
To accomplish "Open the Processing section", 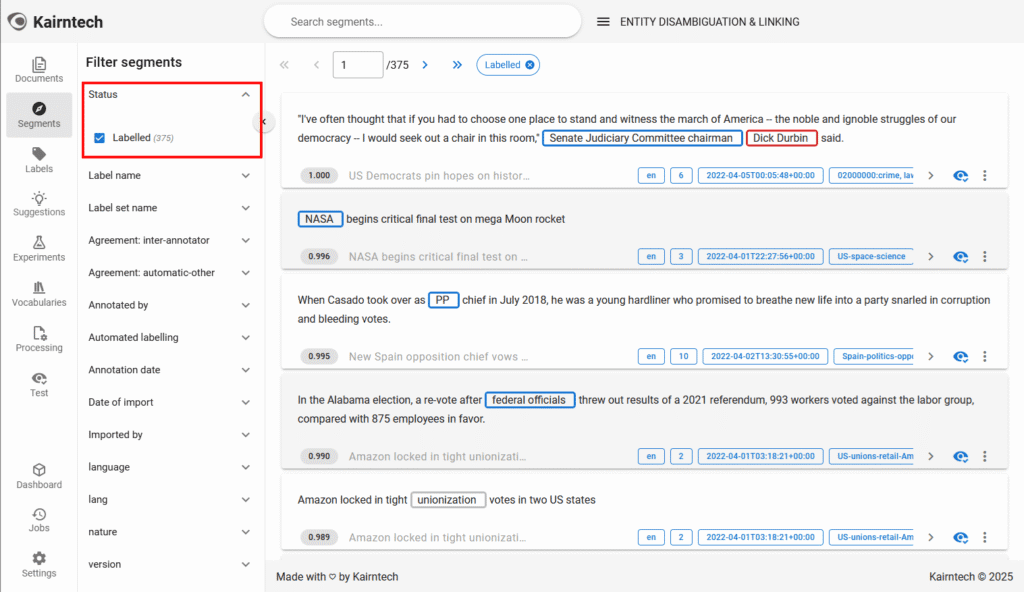I will click(x=39, y=339).
